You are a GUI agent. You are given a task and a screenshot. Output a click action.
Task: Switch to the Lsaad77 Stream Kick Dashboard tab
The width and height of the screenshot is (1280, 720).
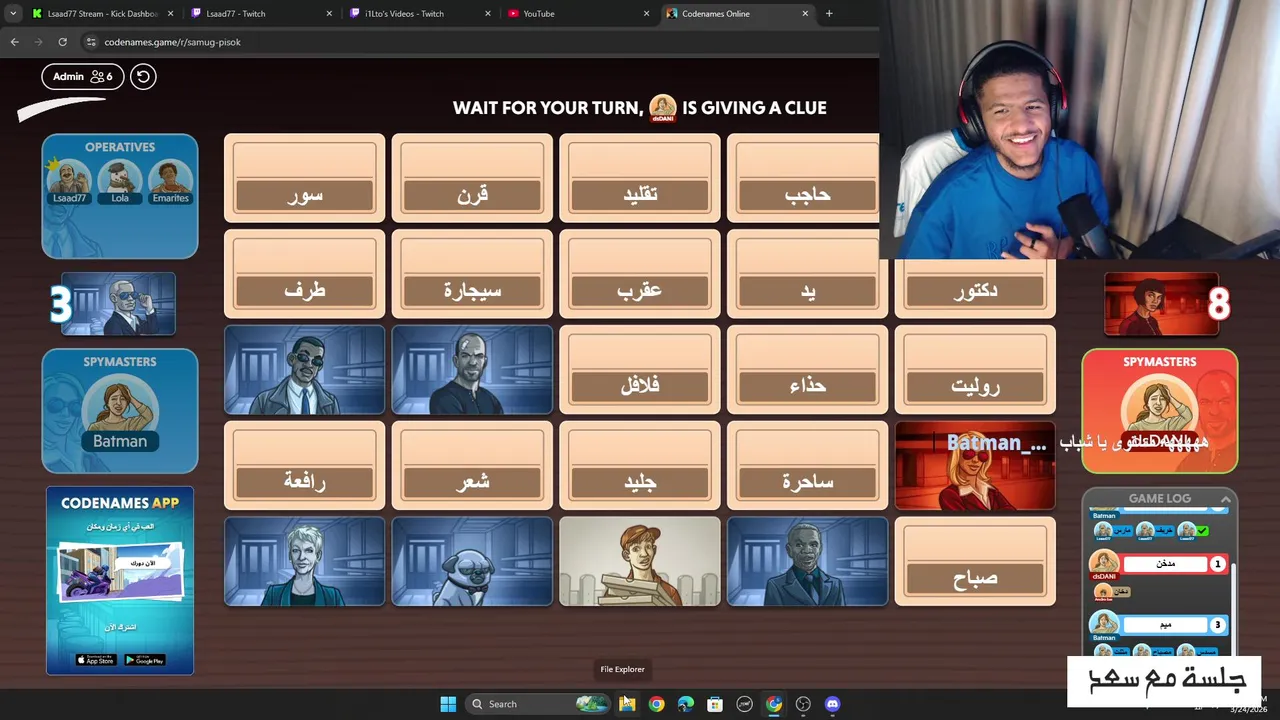coord(103,14)
